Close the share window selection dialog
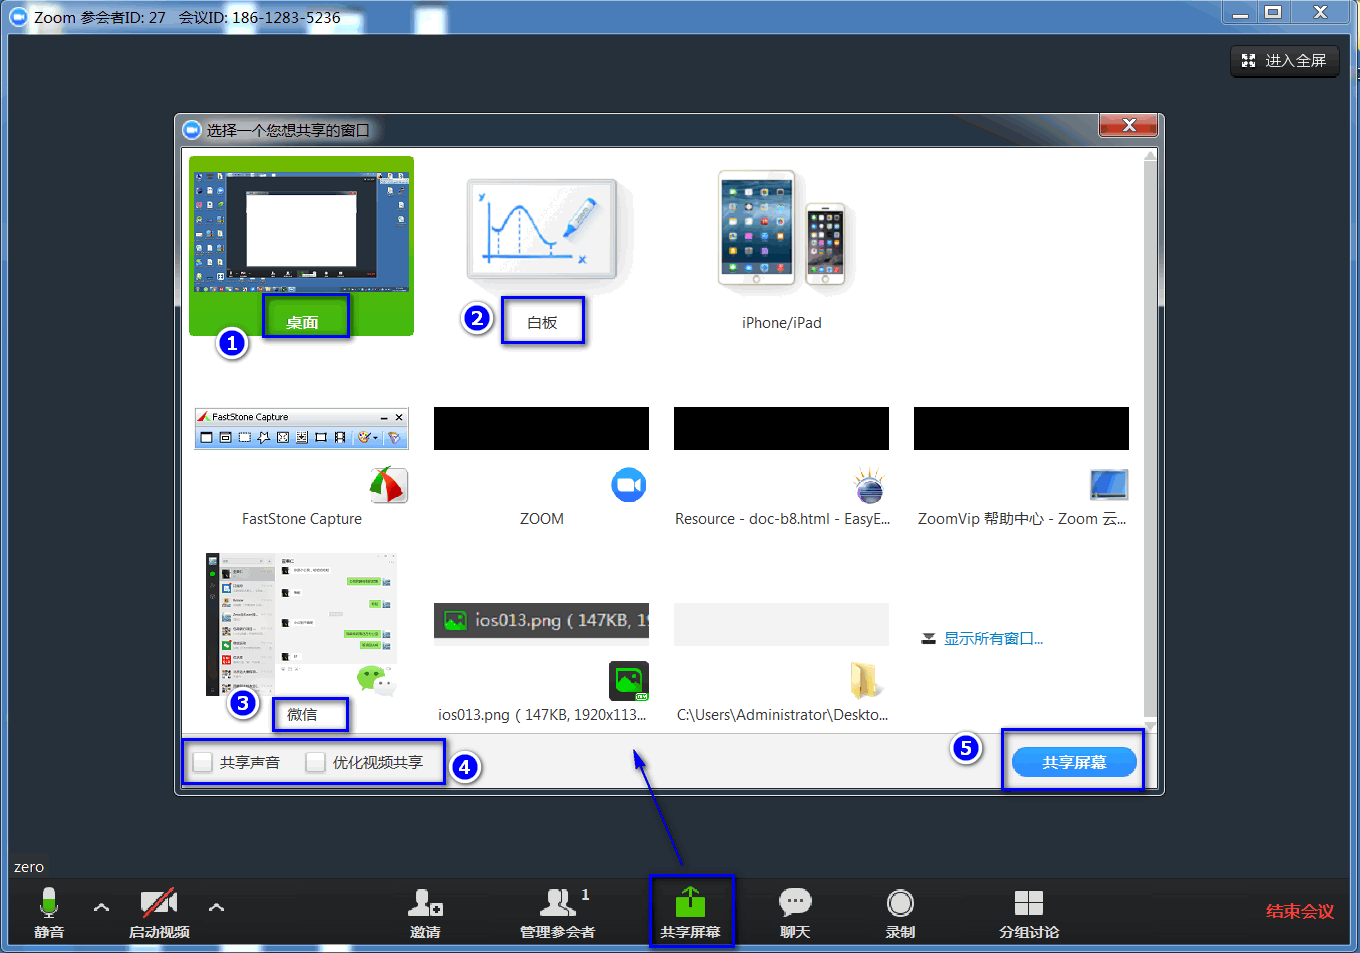This screenshot has height=953, width=1360. (1129, 125)
